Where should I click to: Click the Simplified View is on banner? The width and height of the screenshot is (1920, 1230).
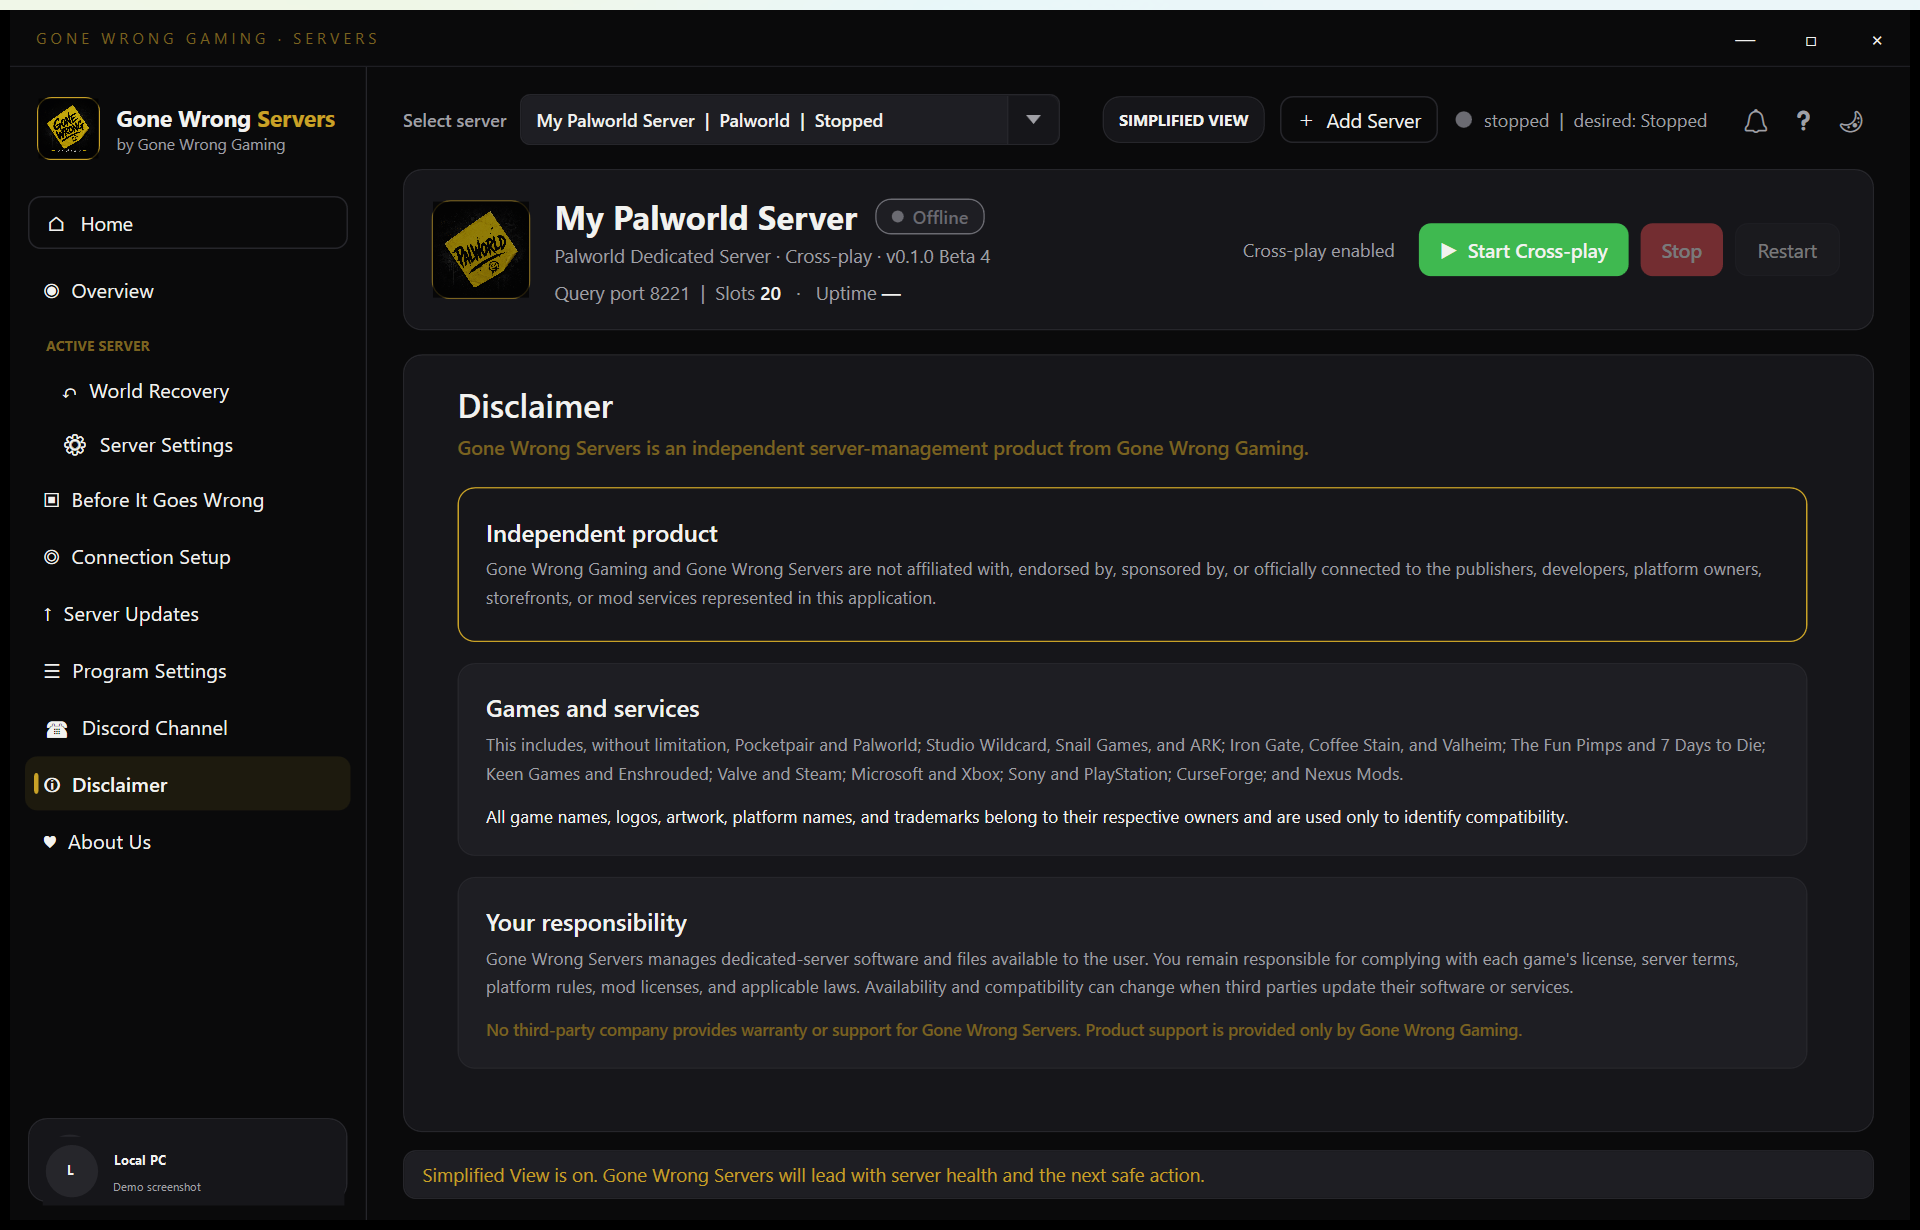[x=1138, y=1175]
